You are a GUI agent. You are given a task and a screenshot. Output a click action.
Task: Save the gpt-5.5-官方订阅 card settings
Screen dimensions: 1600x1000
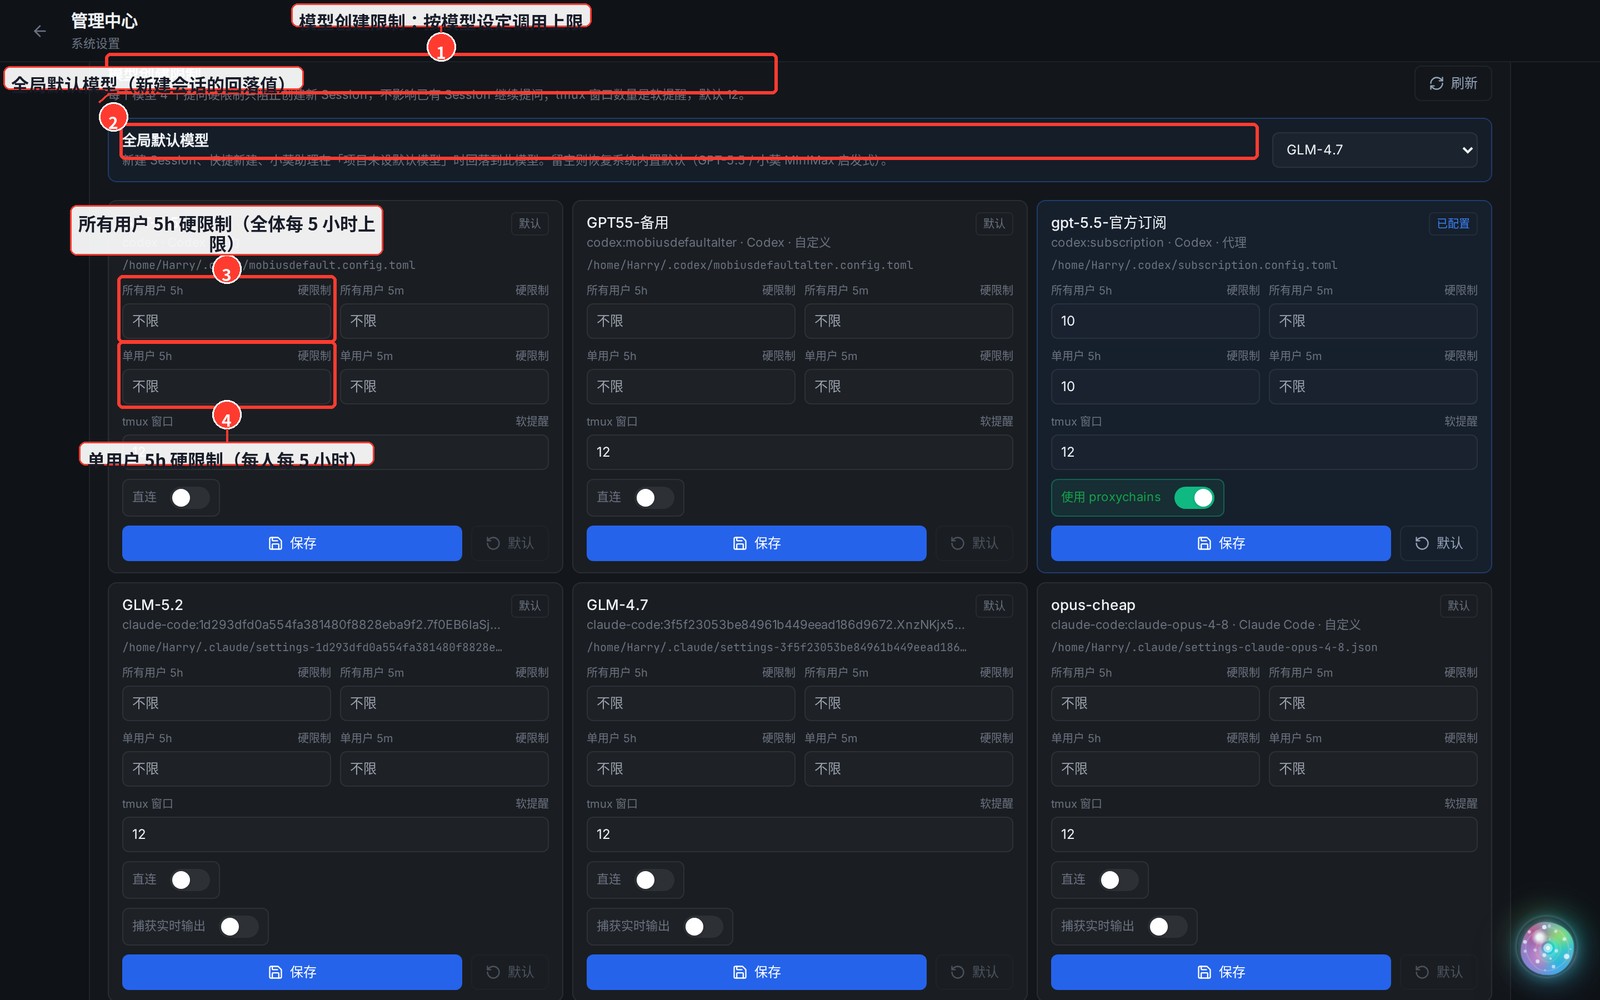pos(1220,543)
